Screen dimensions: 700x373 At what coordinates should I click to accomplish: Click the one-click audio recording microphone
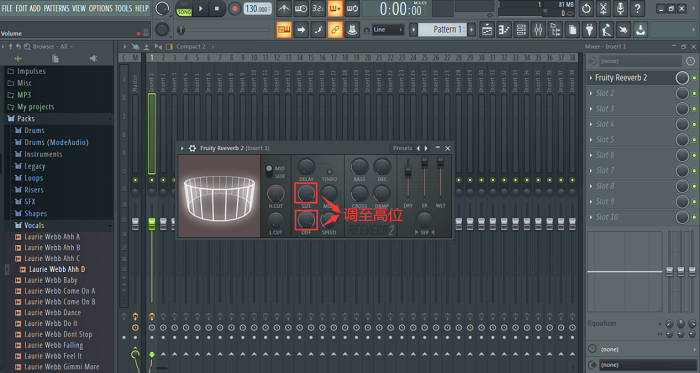[x=620, y=8]
